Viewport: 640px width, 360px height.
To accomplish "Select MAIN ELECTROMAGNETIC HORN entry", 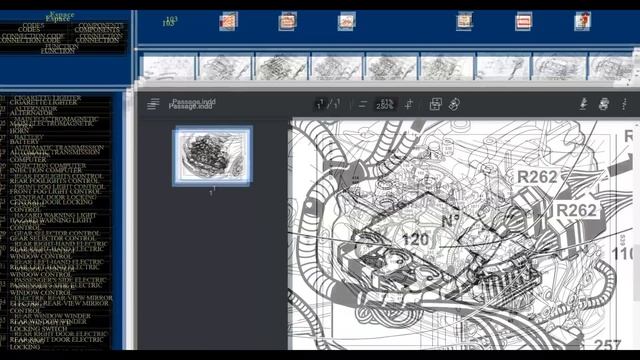I will [53, 125].
